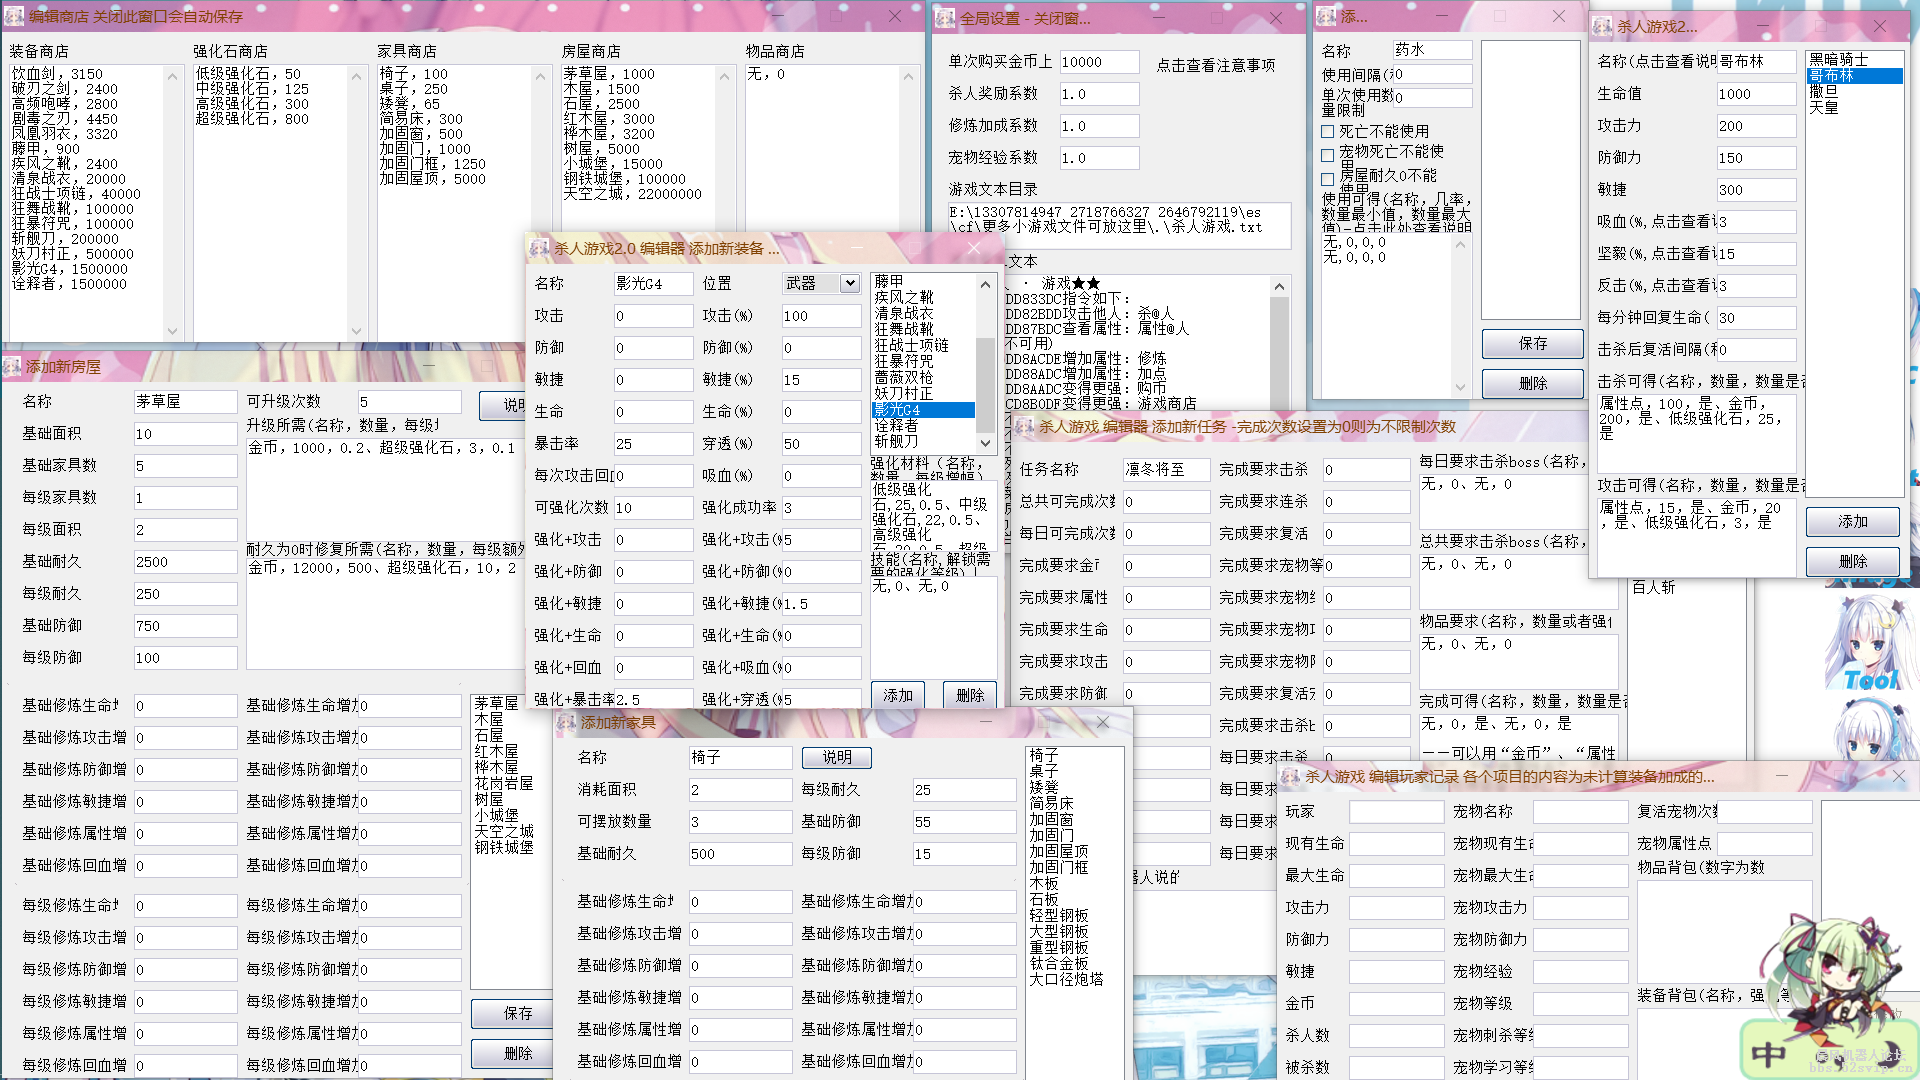Click the 杀人游戏2.0 添加新装备 title icon

click(x=538, y=248)
